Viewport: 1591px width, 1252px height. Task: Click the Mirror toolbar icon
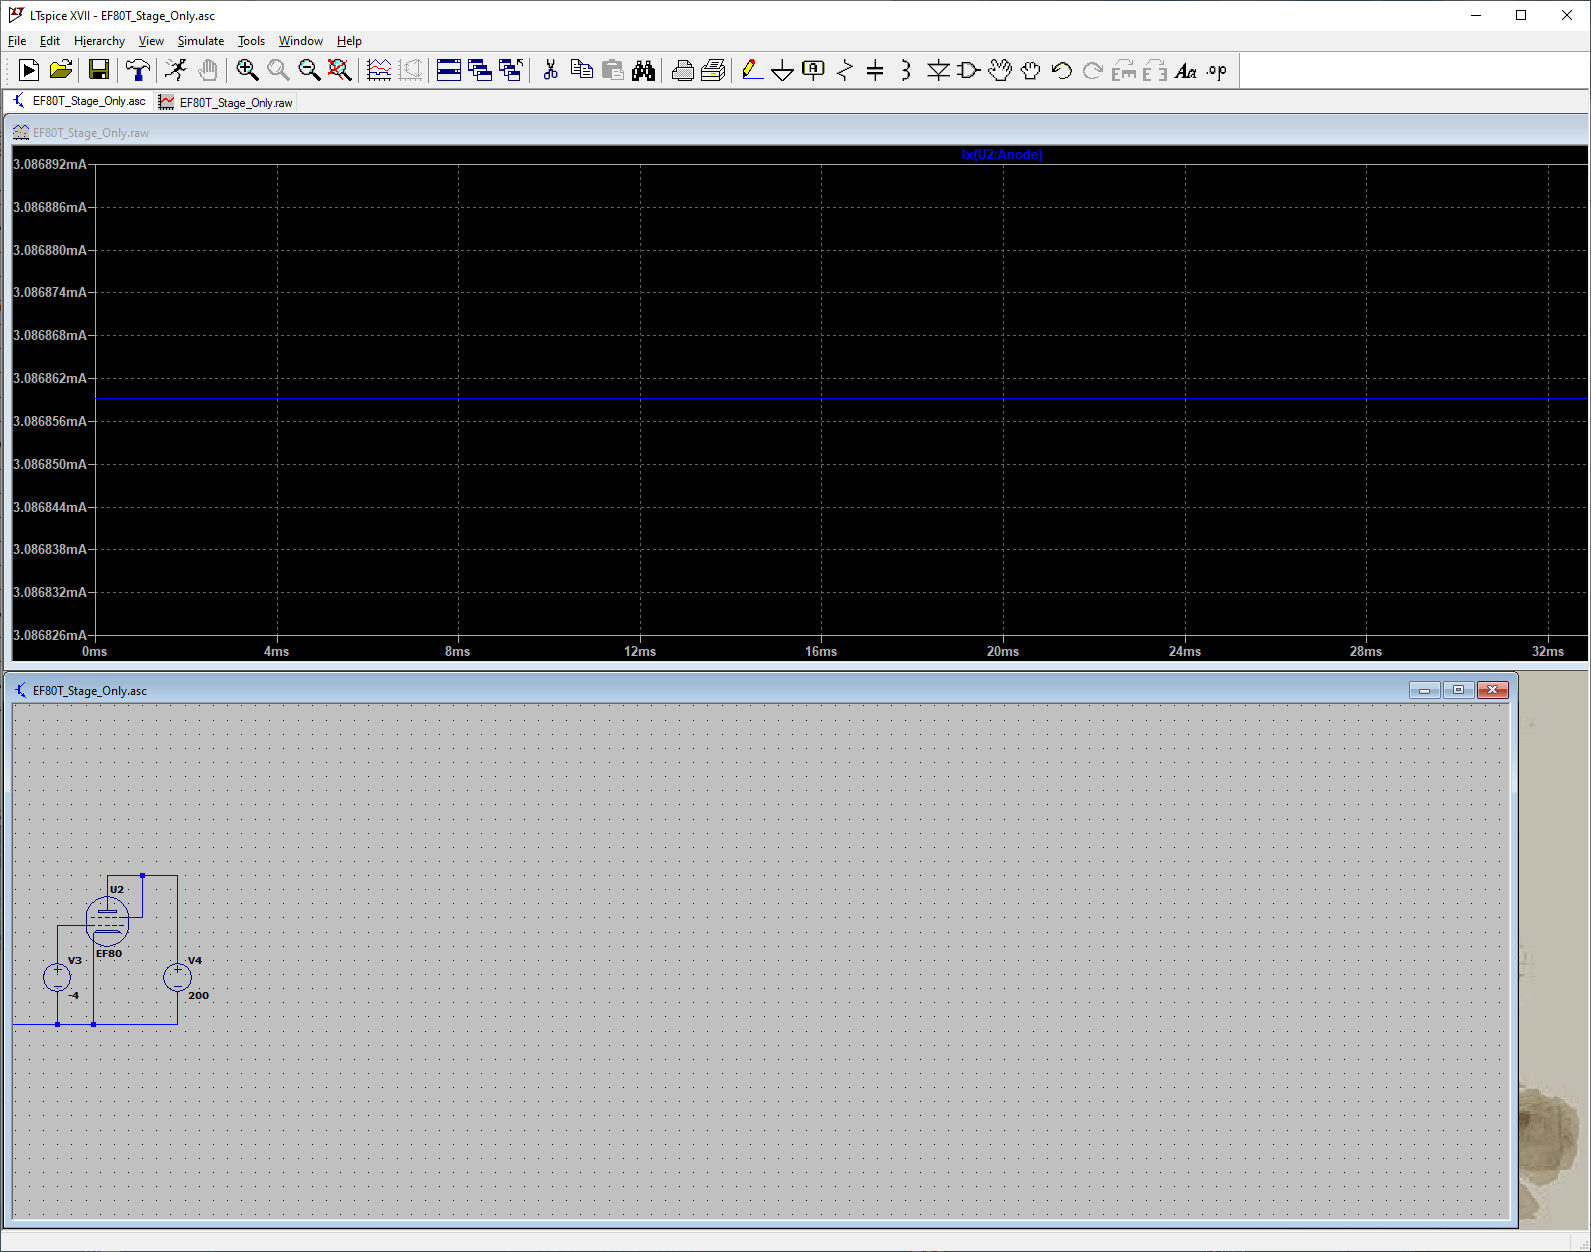pos(1155,70)
